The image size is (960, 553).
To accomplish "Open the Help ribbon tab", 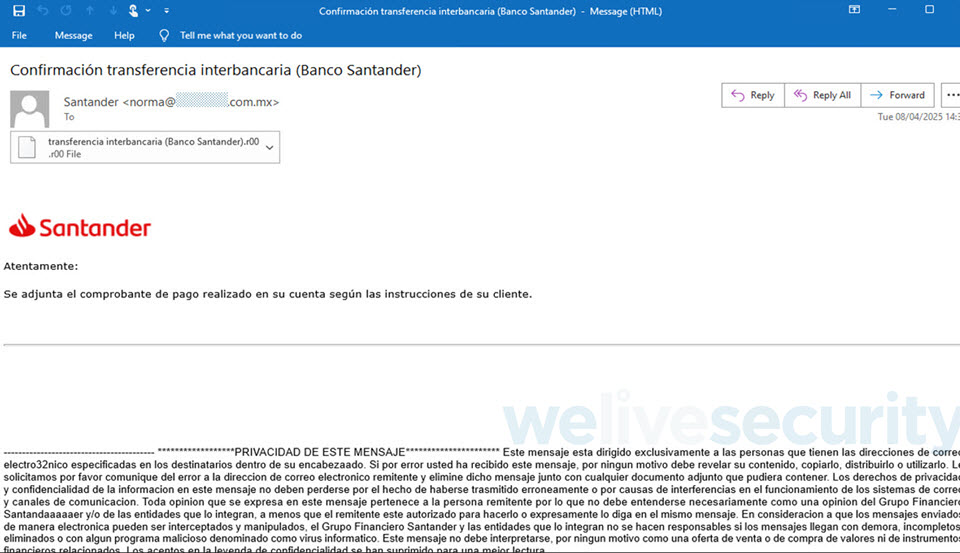I will (124, 36).
